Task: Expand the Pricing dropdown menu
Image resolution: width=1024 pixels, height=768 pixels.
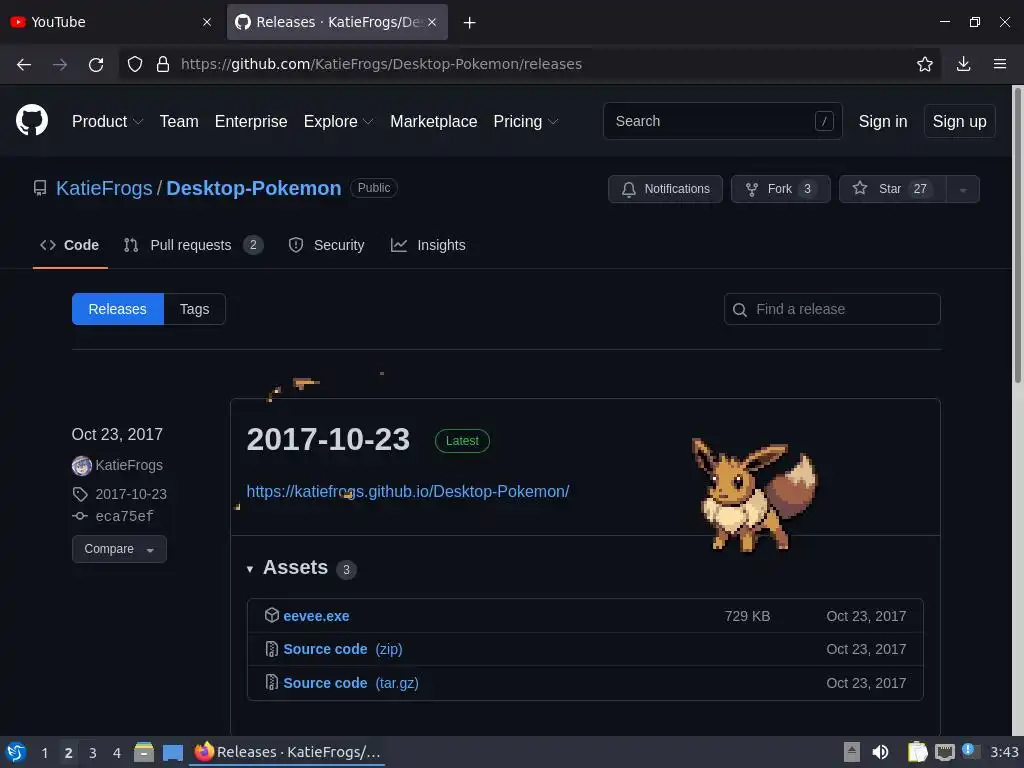Action: tap(526, 121)
